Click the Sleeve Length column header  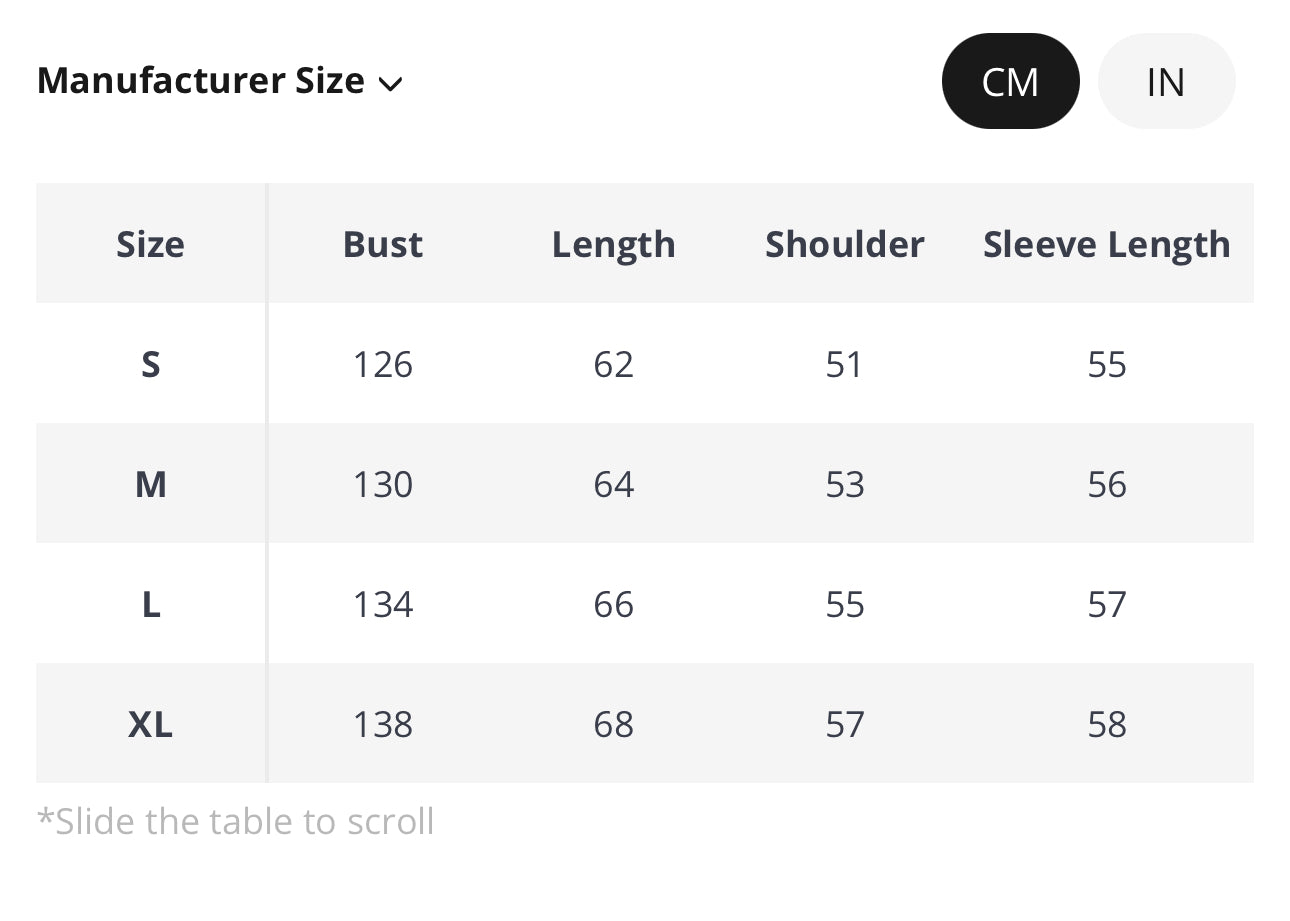click(x=1106, y=244)
